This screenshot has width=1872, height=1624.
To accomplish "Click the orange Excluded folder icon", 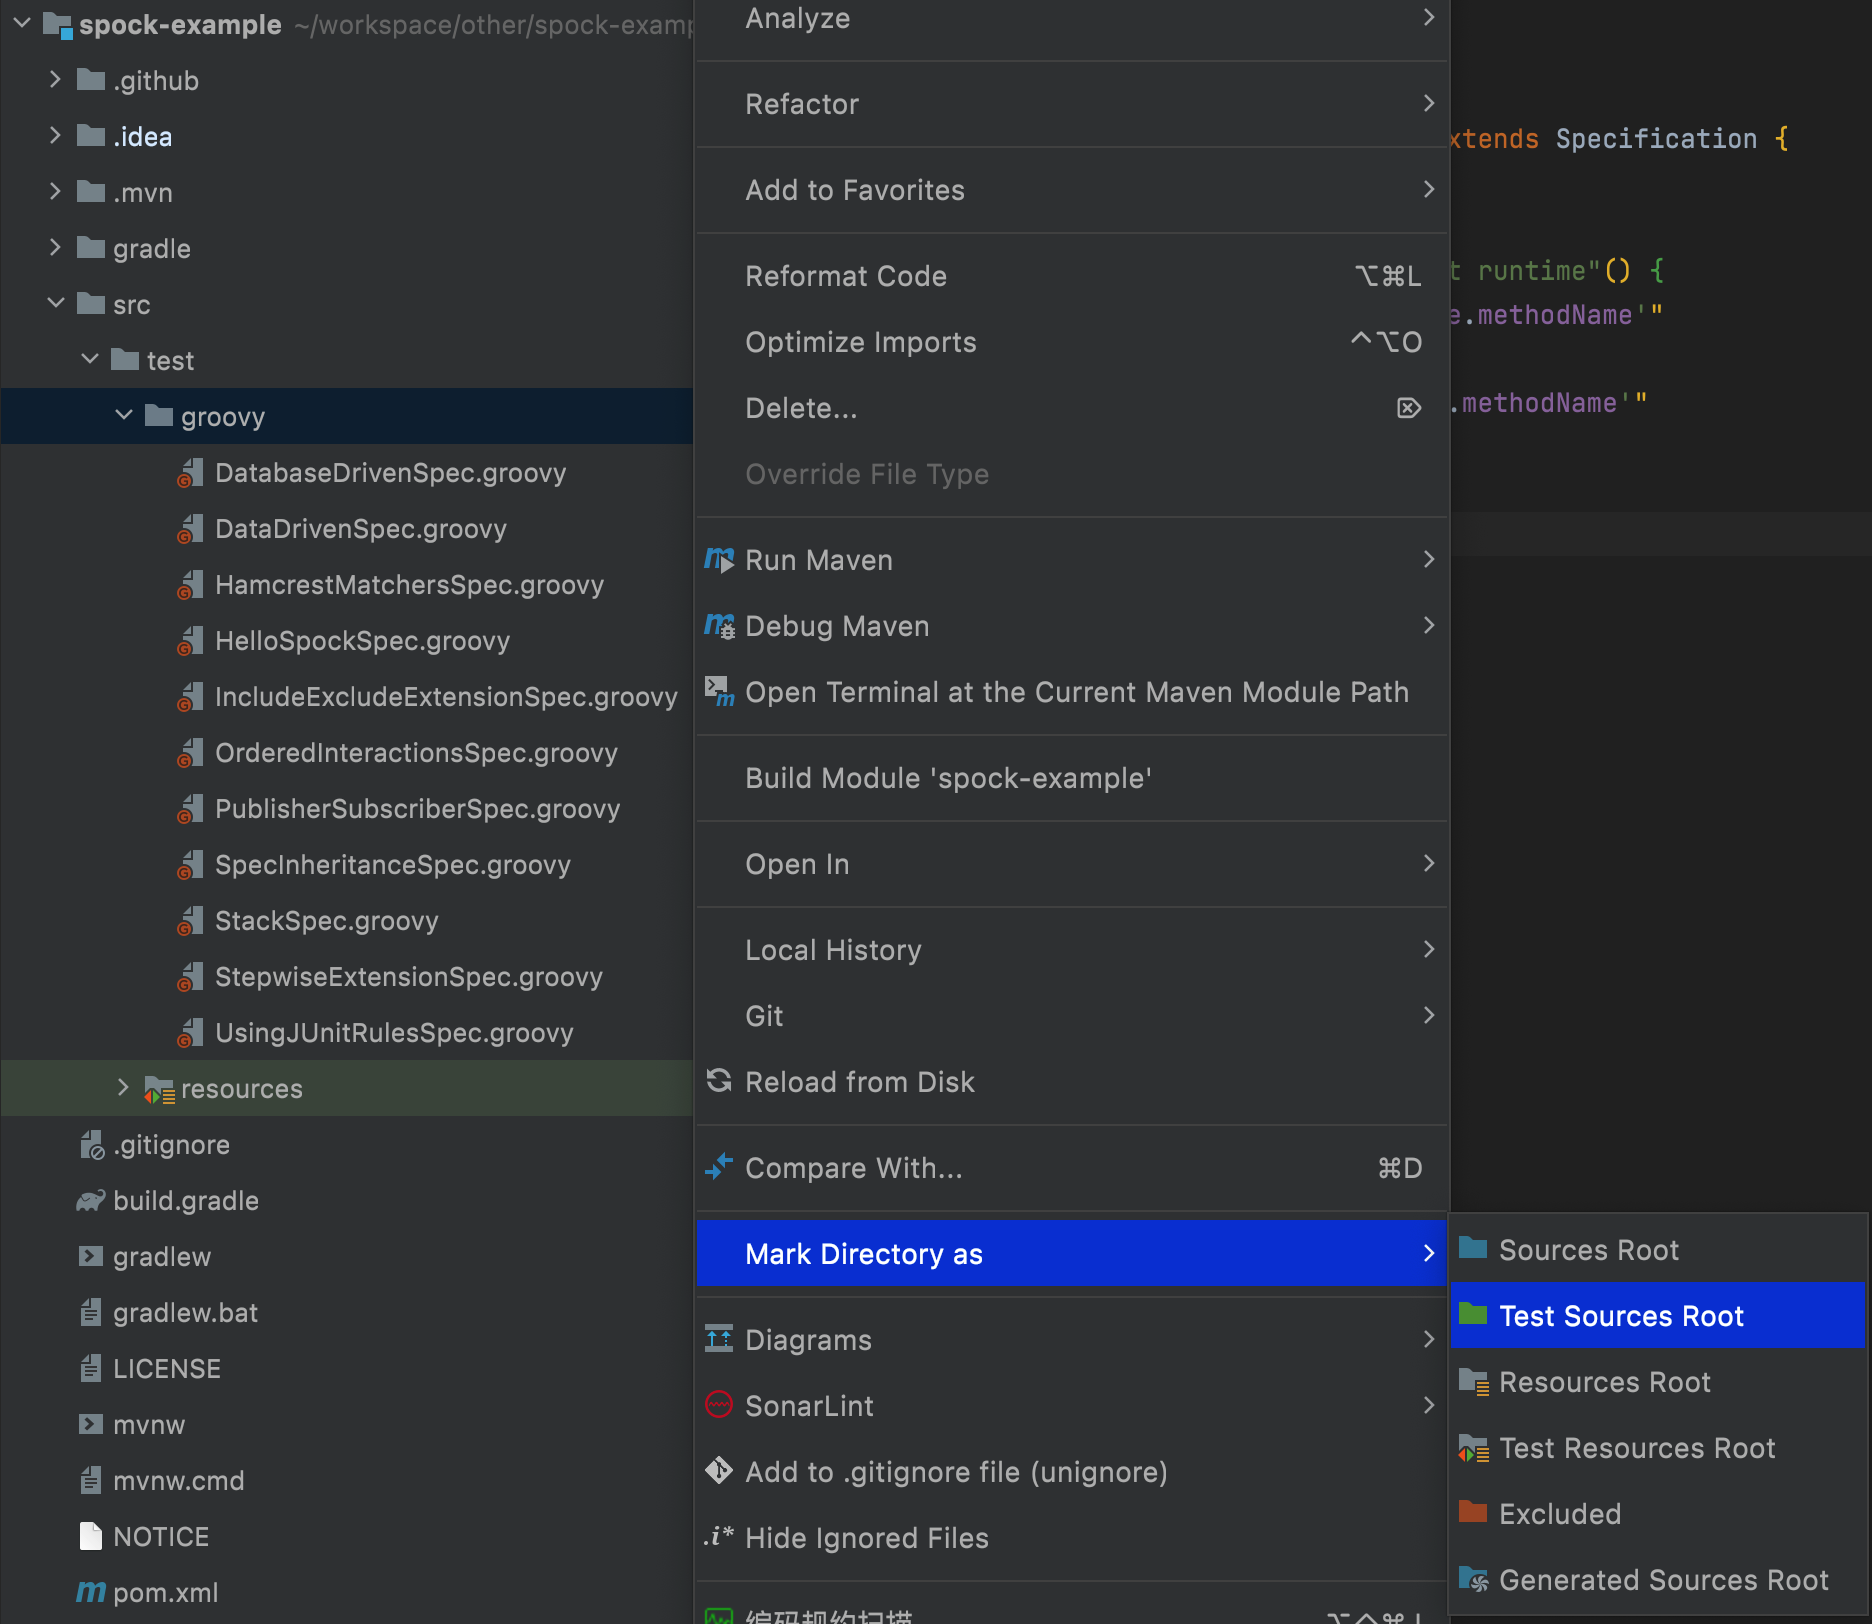I will tap(1473, 1511).
